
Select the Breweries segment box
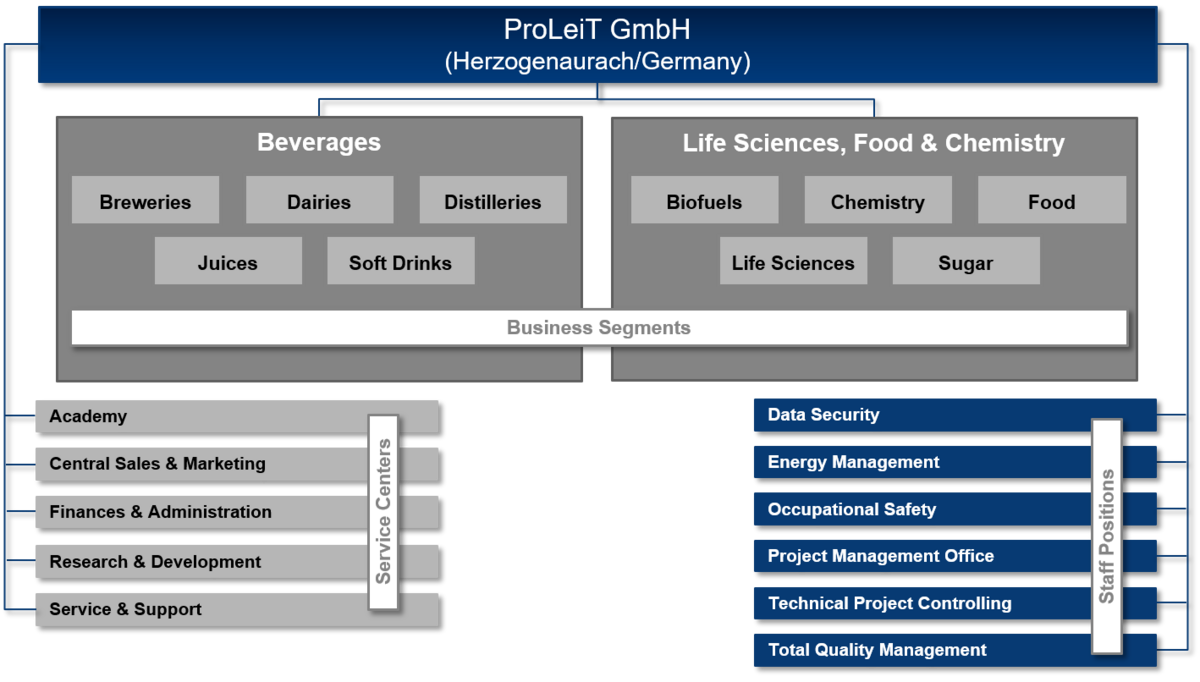[x=145, y=200]
